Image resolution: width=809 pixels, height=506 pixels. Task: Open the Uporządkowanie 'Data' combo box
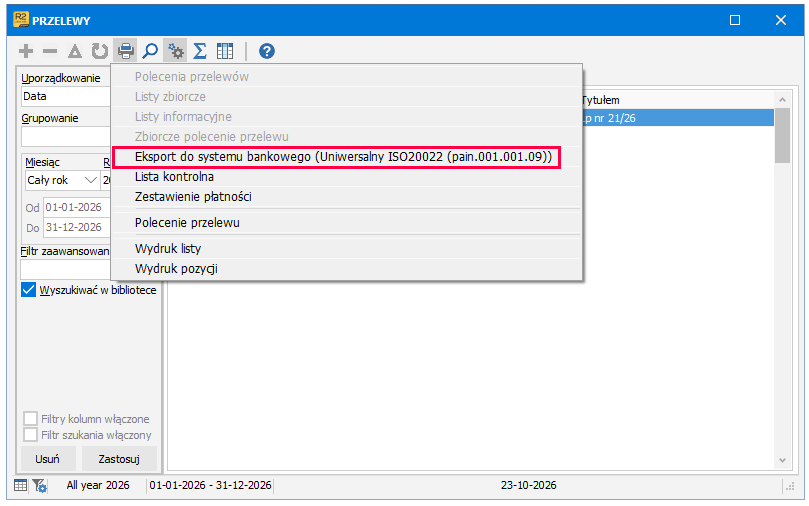66,96
